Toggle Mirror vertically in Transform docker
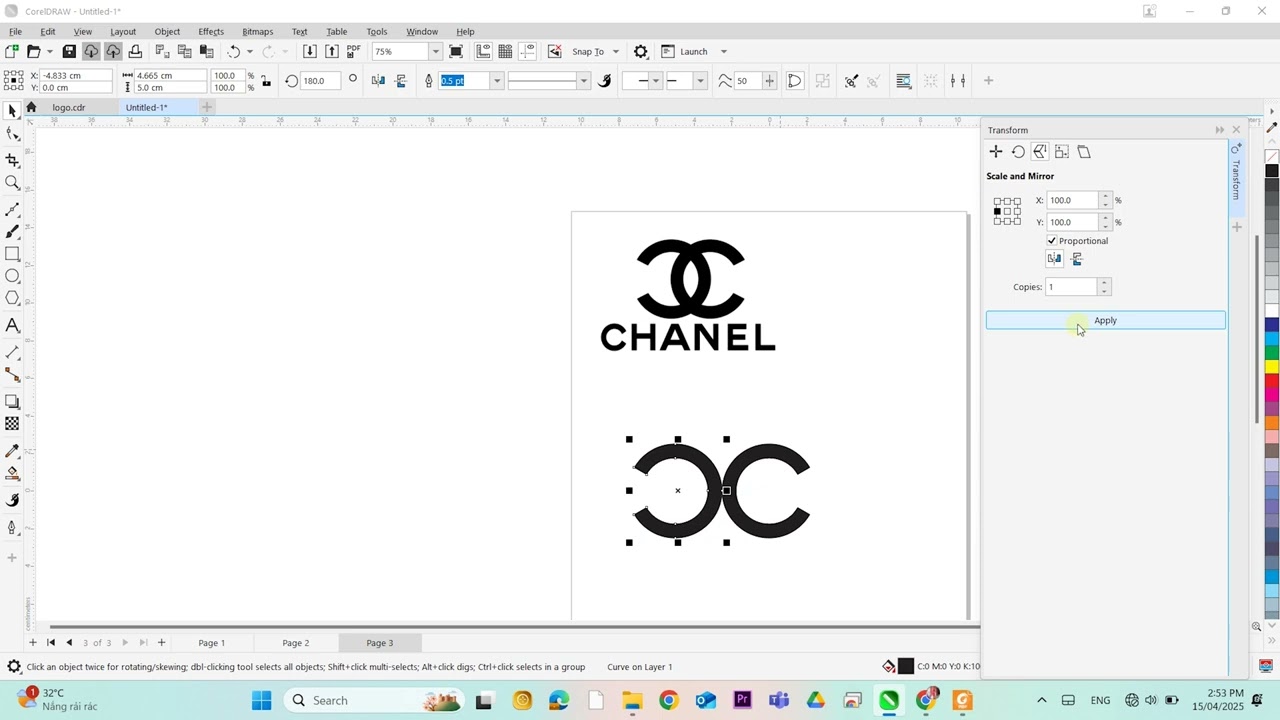This screenshot has height=720, width=1280. pos(1077,259)
